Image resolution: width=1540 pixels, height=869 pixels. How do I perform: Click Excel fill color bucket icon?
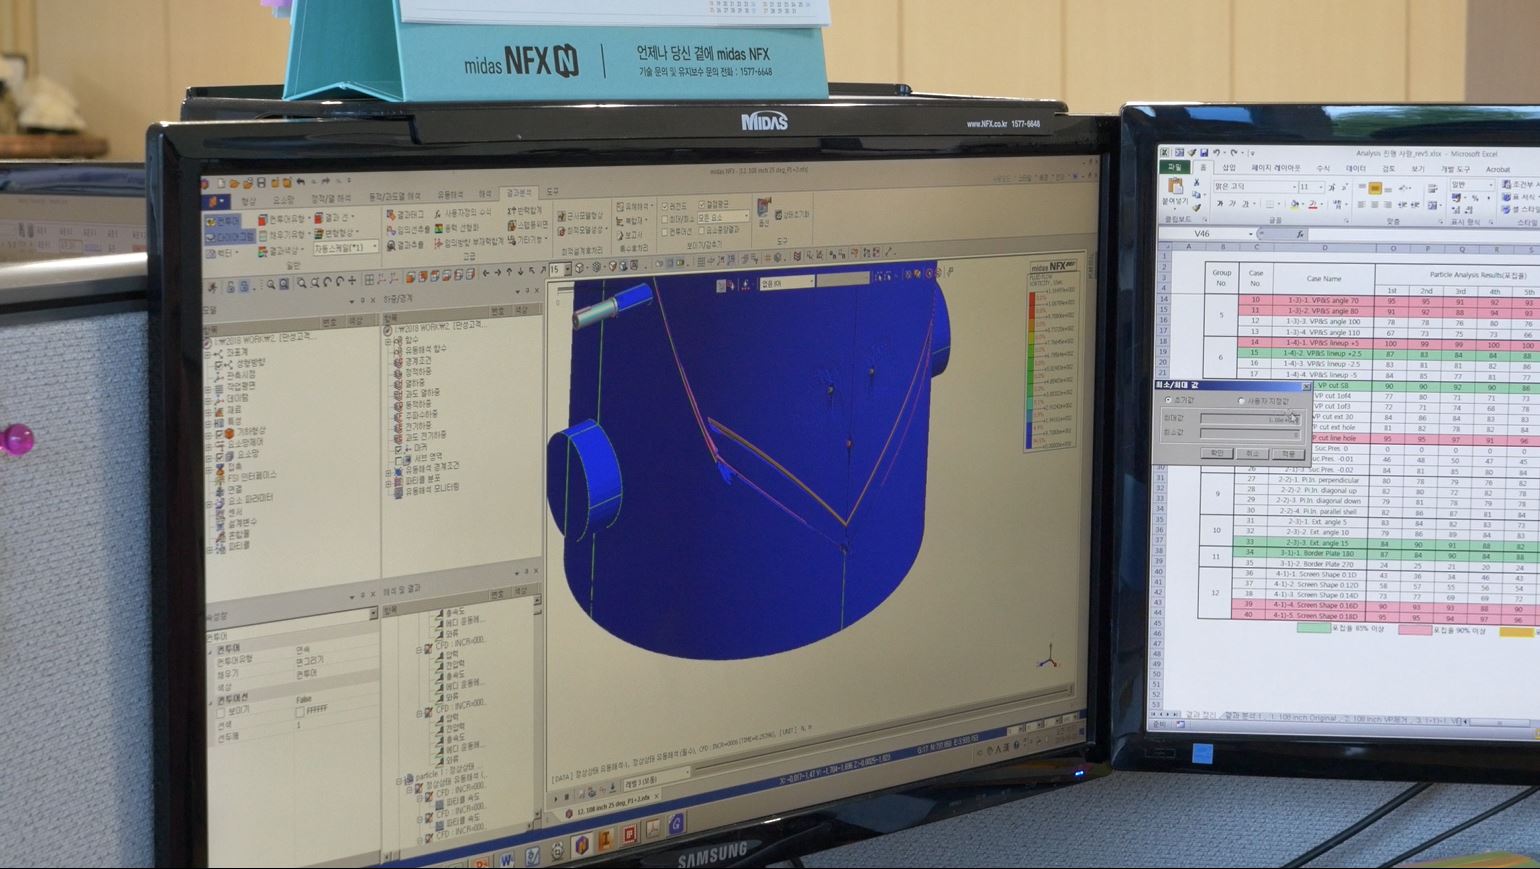point(1294,204)
